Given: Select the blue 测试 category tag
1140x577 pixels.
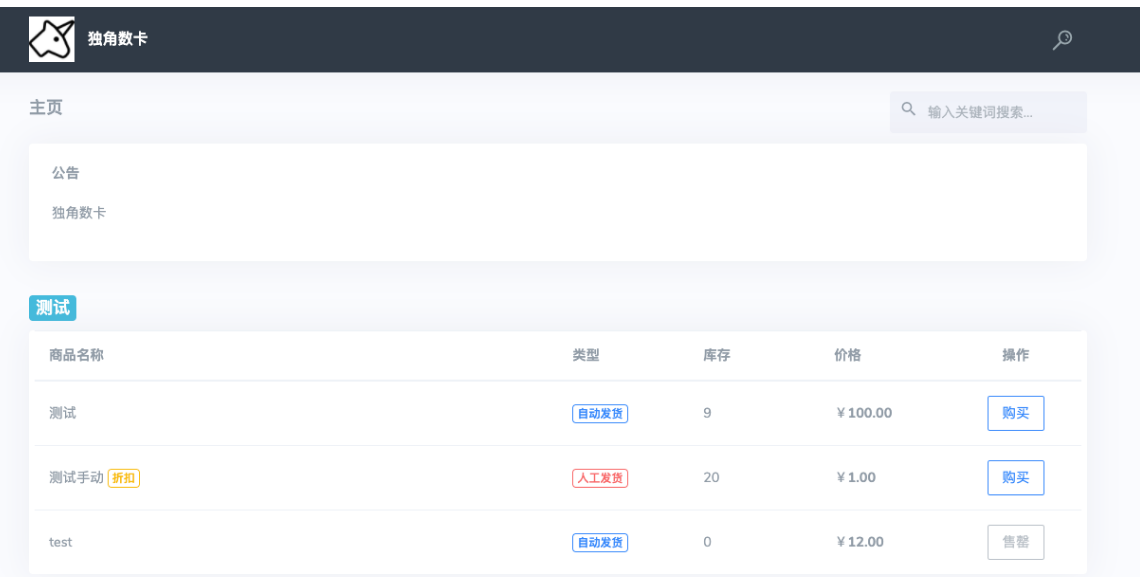Looking at the screenshot, I should click(53, 308).
